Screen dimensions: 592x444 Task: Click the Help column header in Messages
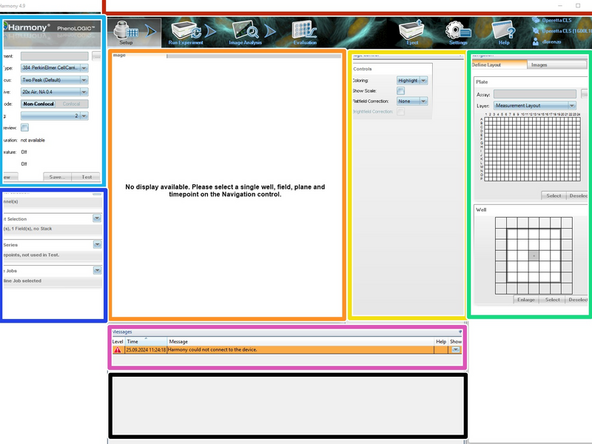point(441,341)
